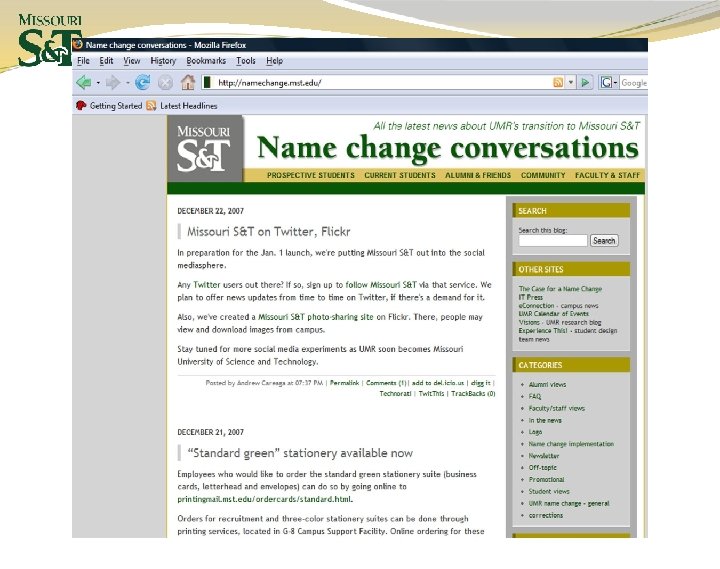720x569 pixels.
Task: Open the Faculty/staff views category
Action: click(x=557, y=408)
